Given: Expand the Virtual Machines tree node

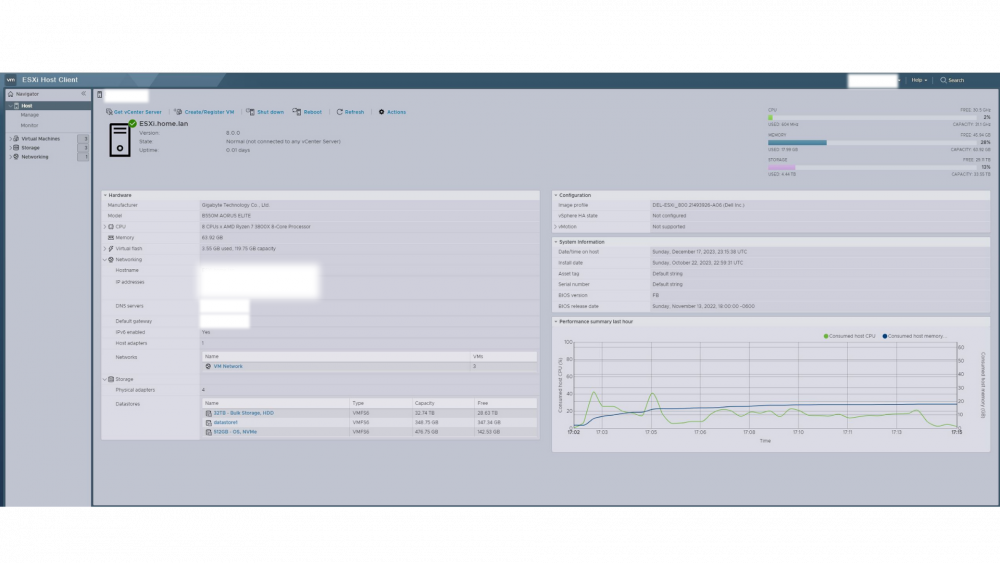Looking at the screenshot, I should pyautogui.click(x=10, y=138).
